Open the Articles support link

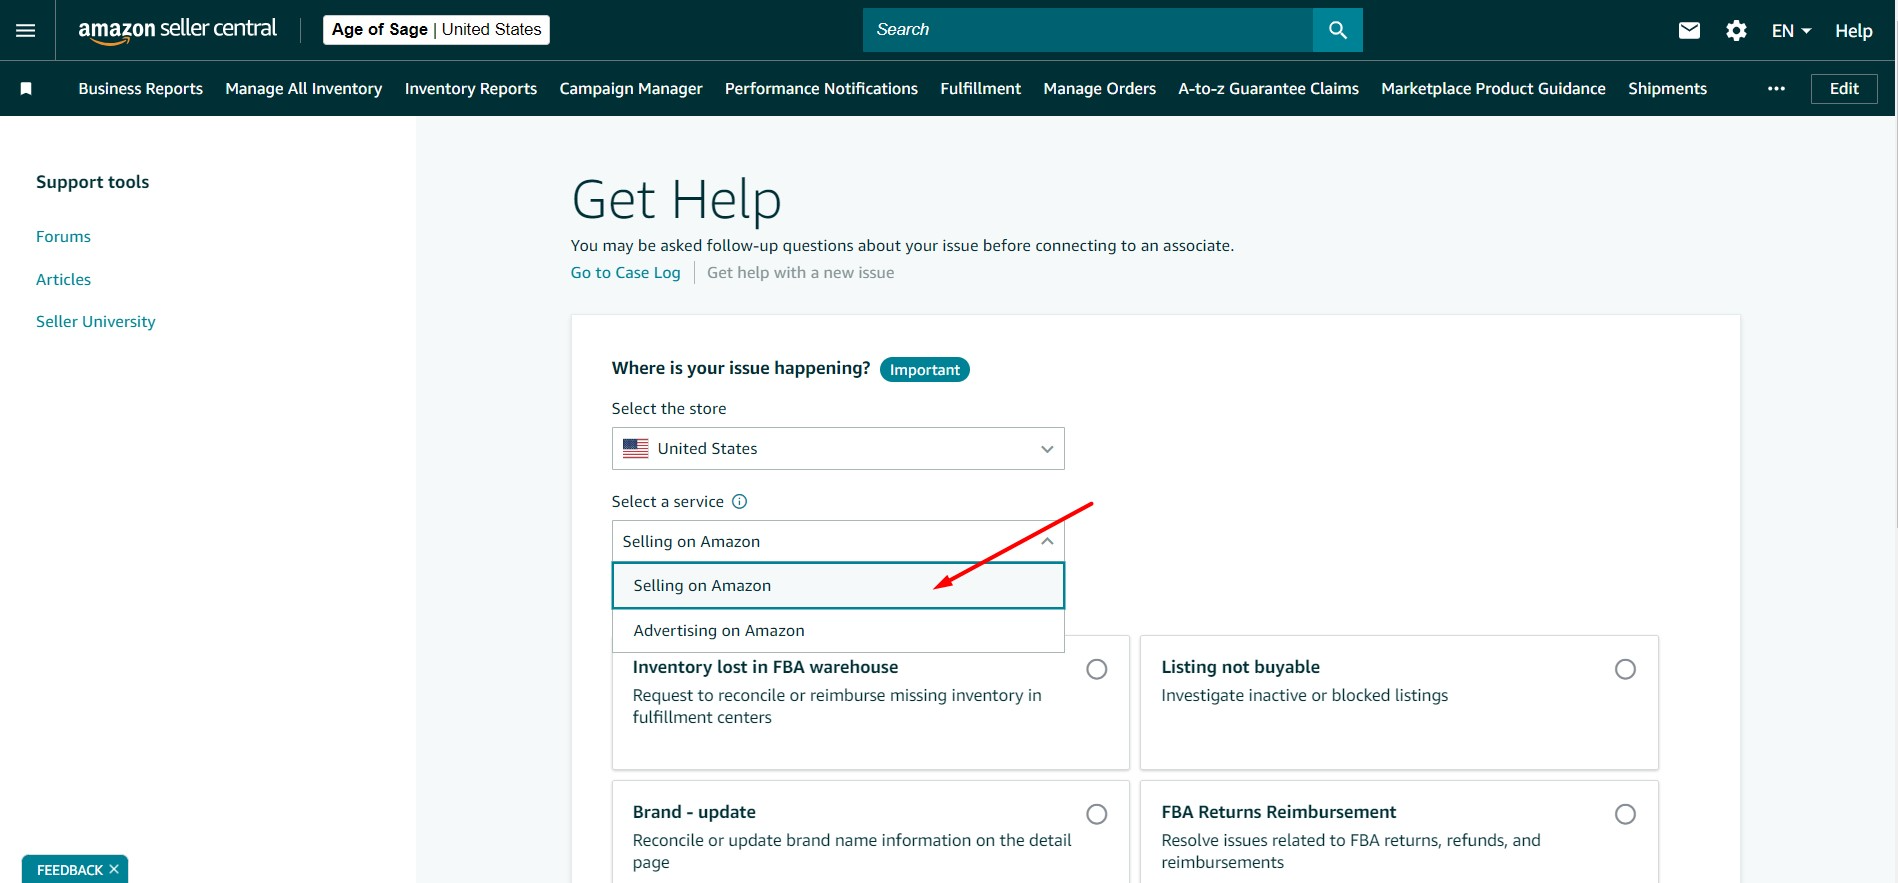(x=63, y=280)
